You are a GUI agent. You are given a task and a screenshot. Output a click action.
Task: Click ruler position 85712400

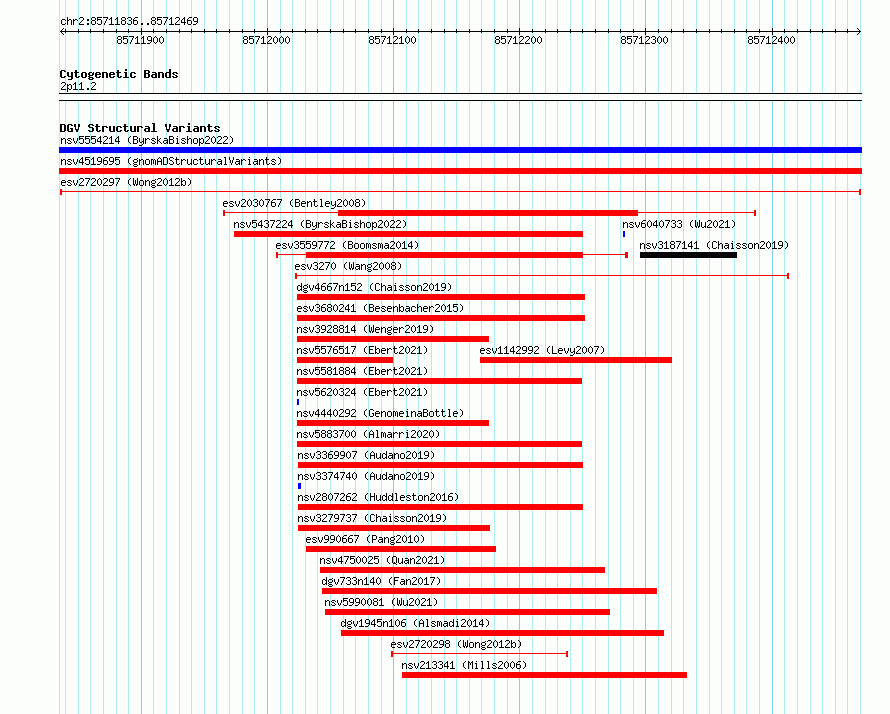coord(771,40)
